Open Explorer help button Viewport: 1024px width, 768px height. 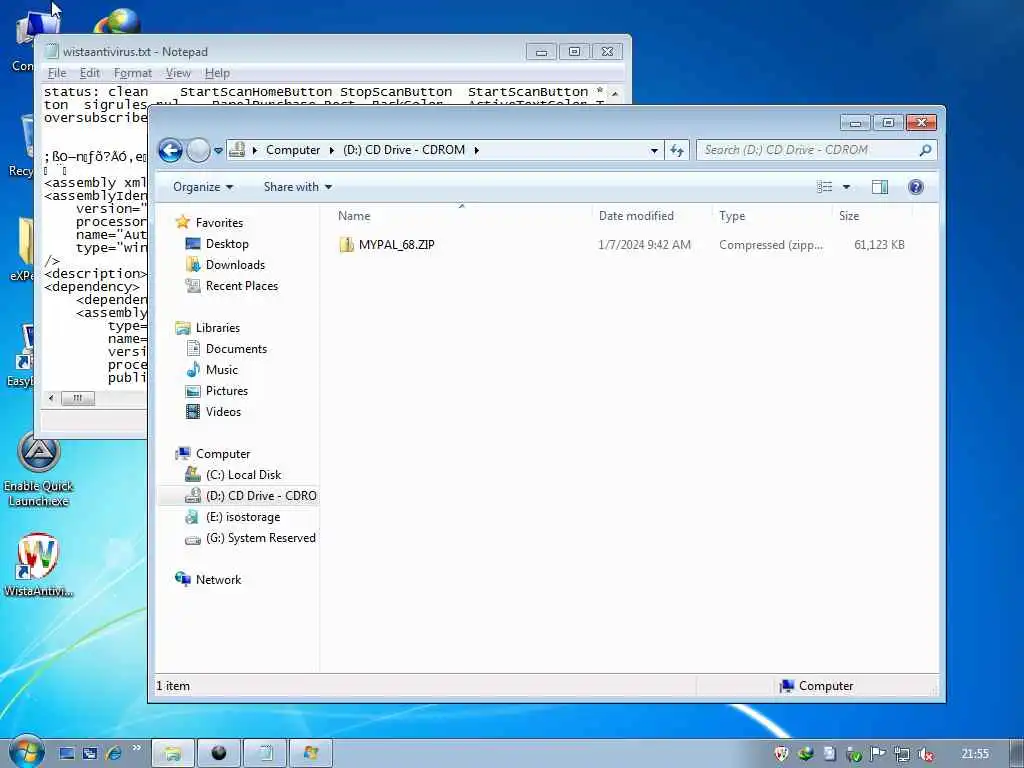916,187
